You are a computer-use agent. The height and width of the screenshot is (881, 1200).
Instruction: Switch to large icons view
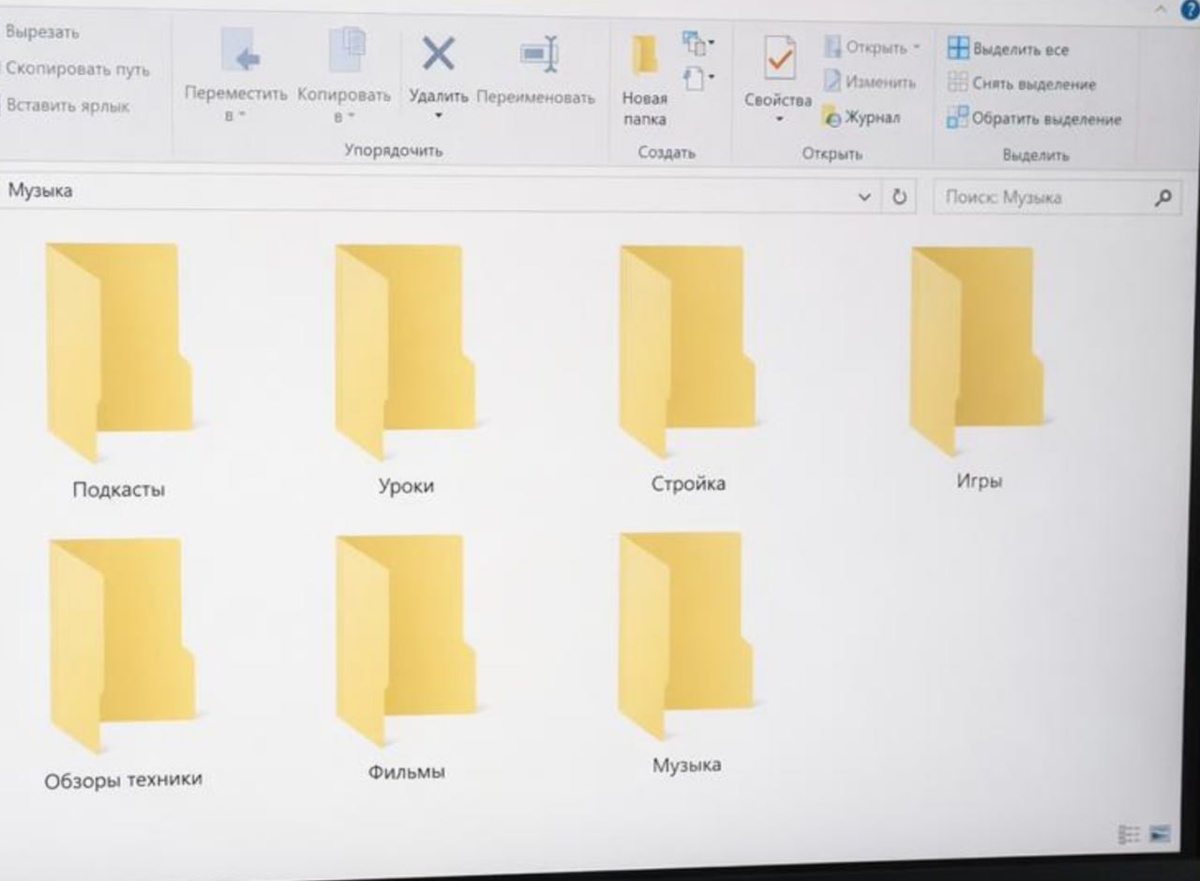(1160, 834)
